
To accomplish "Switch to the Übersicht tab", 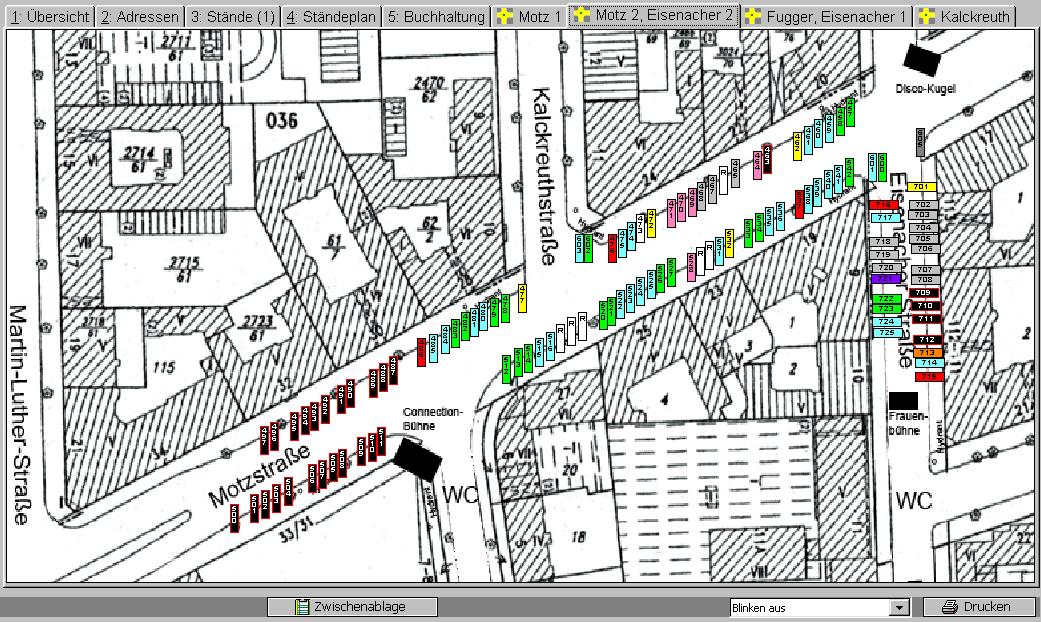I will coord(47,17).
